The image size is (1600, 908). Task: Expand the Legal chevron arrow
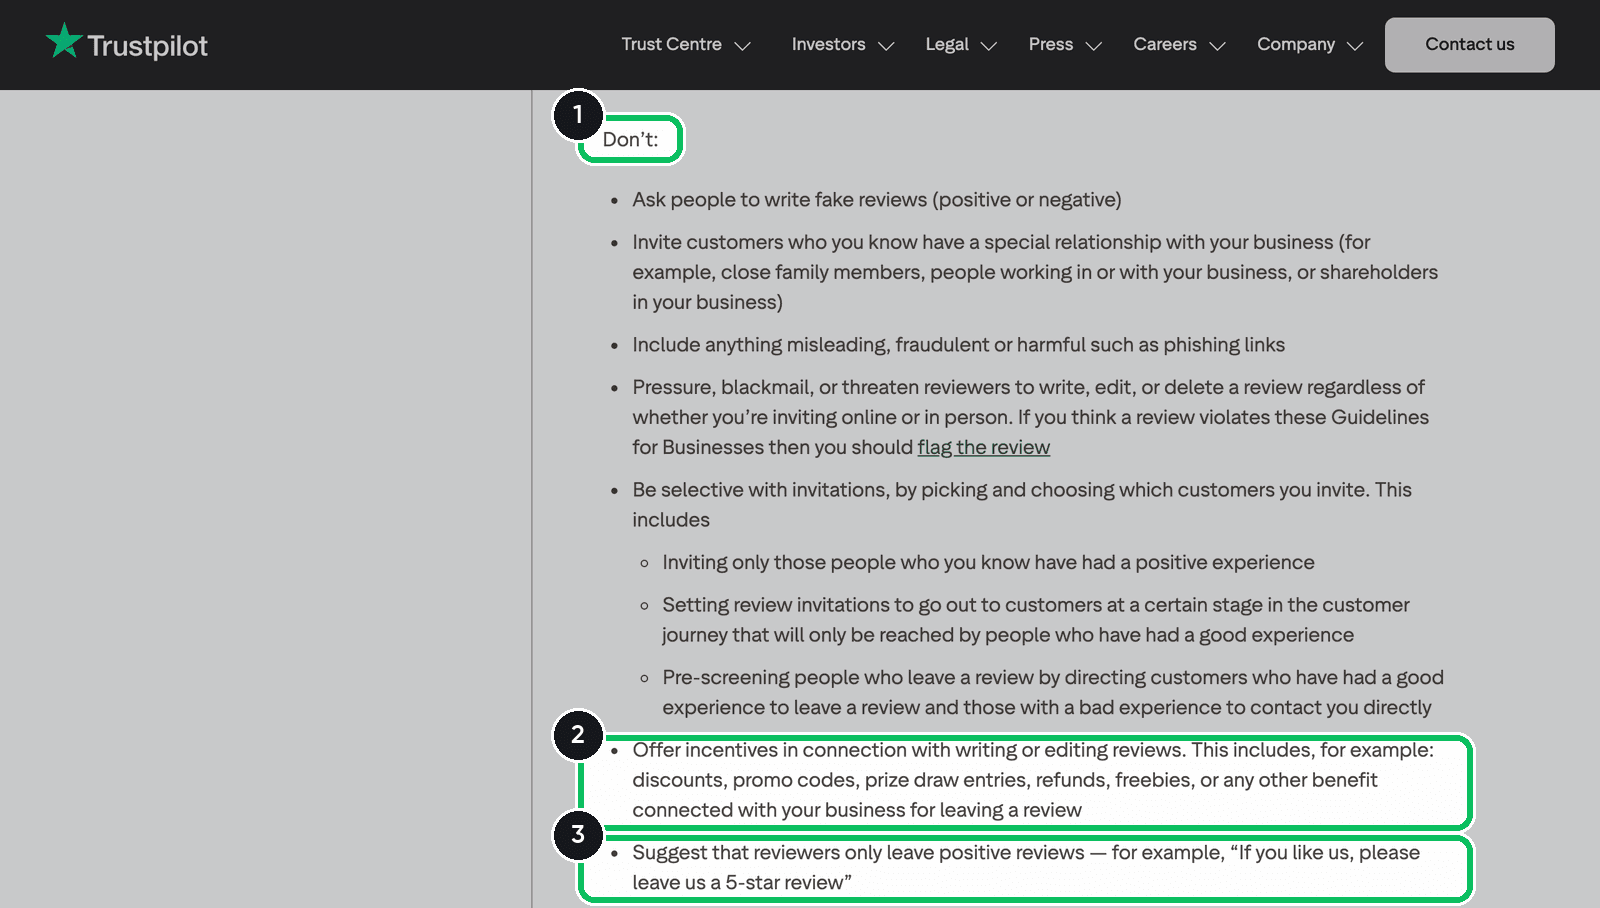click(x=989, y=46)
